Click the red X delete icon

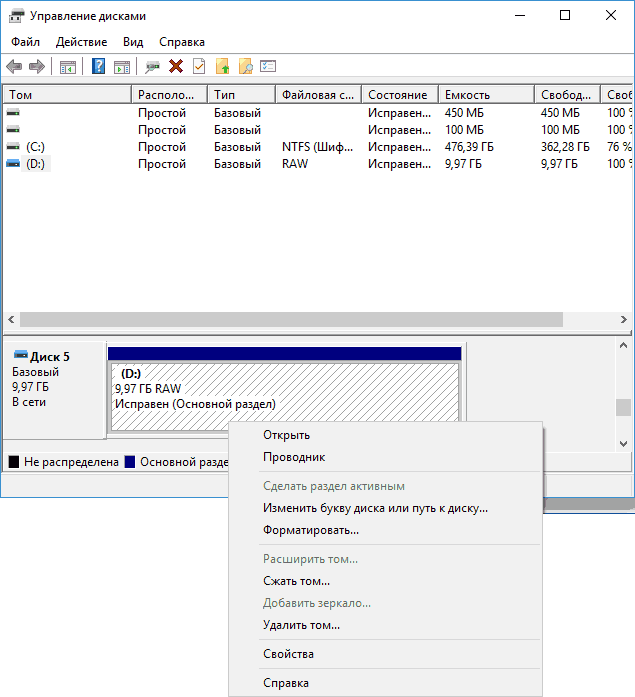(x=176, y=67)
